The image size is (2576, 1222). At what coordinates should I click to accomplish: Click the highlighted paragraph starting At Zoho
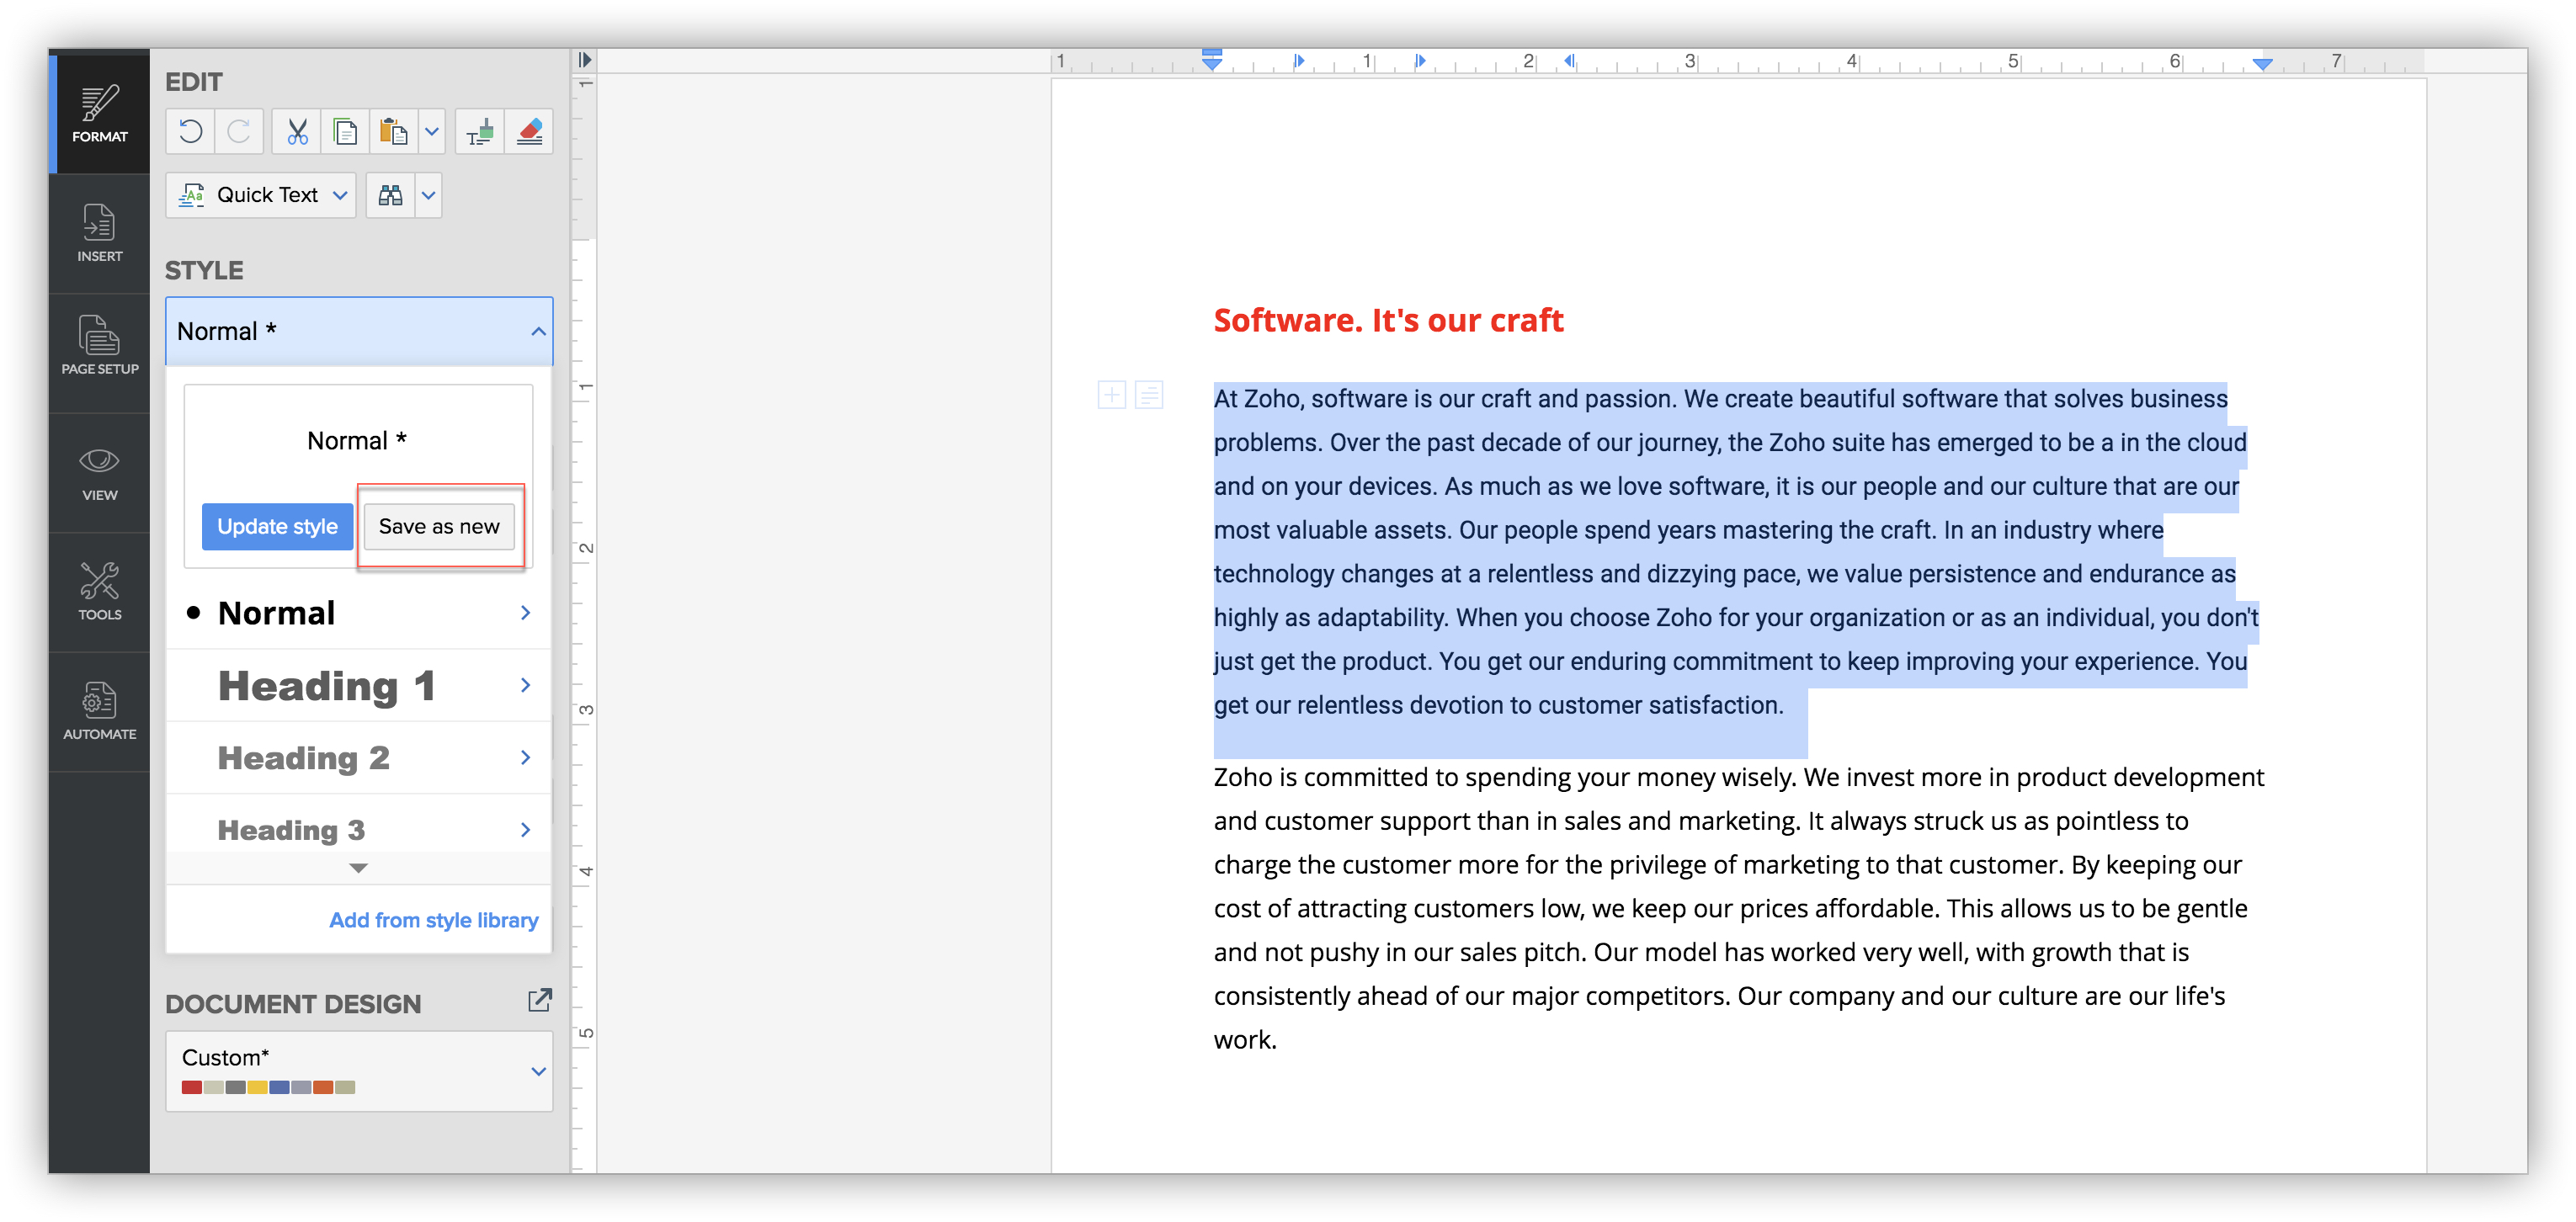1735,552
